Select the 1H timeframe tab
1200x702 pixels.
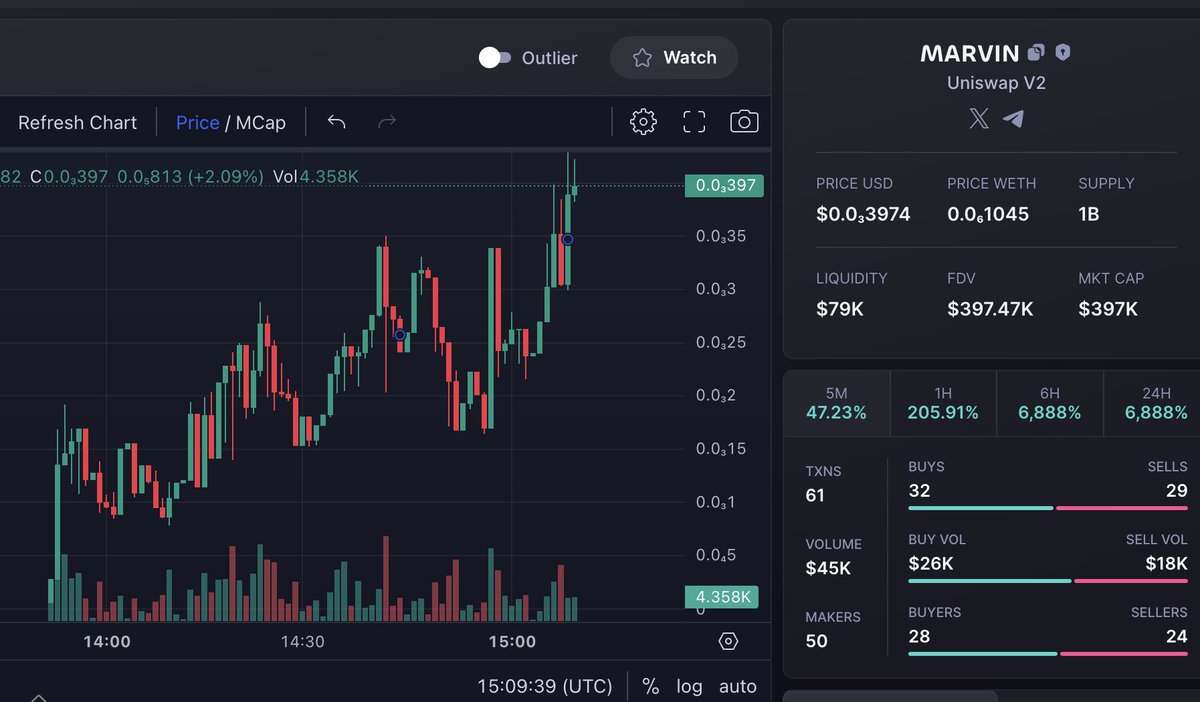tap(943, 403)
